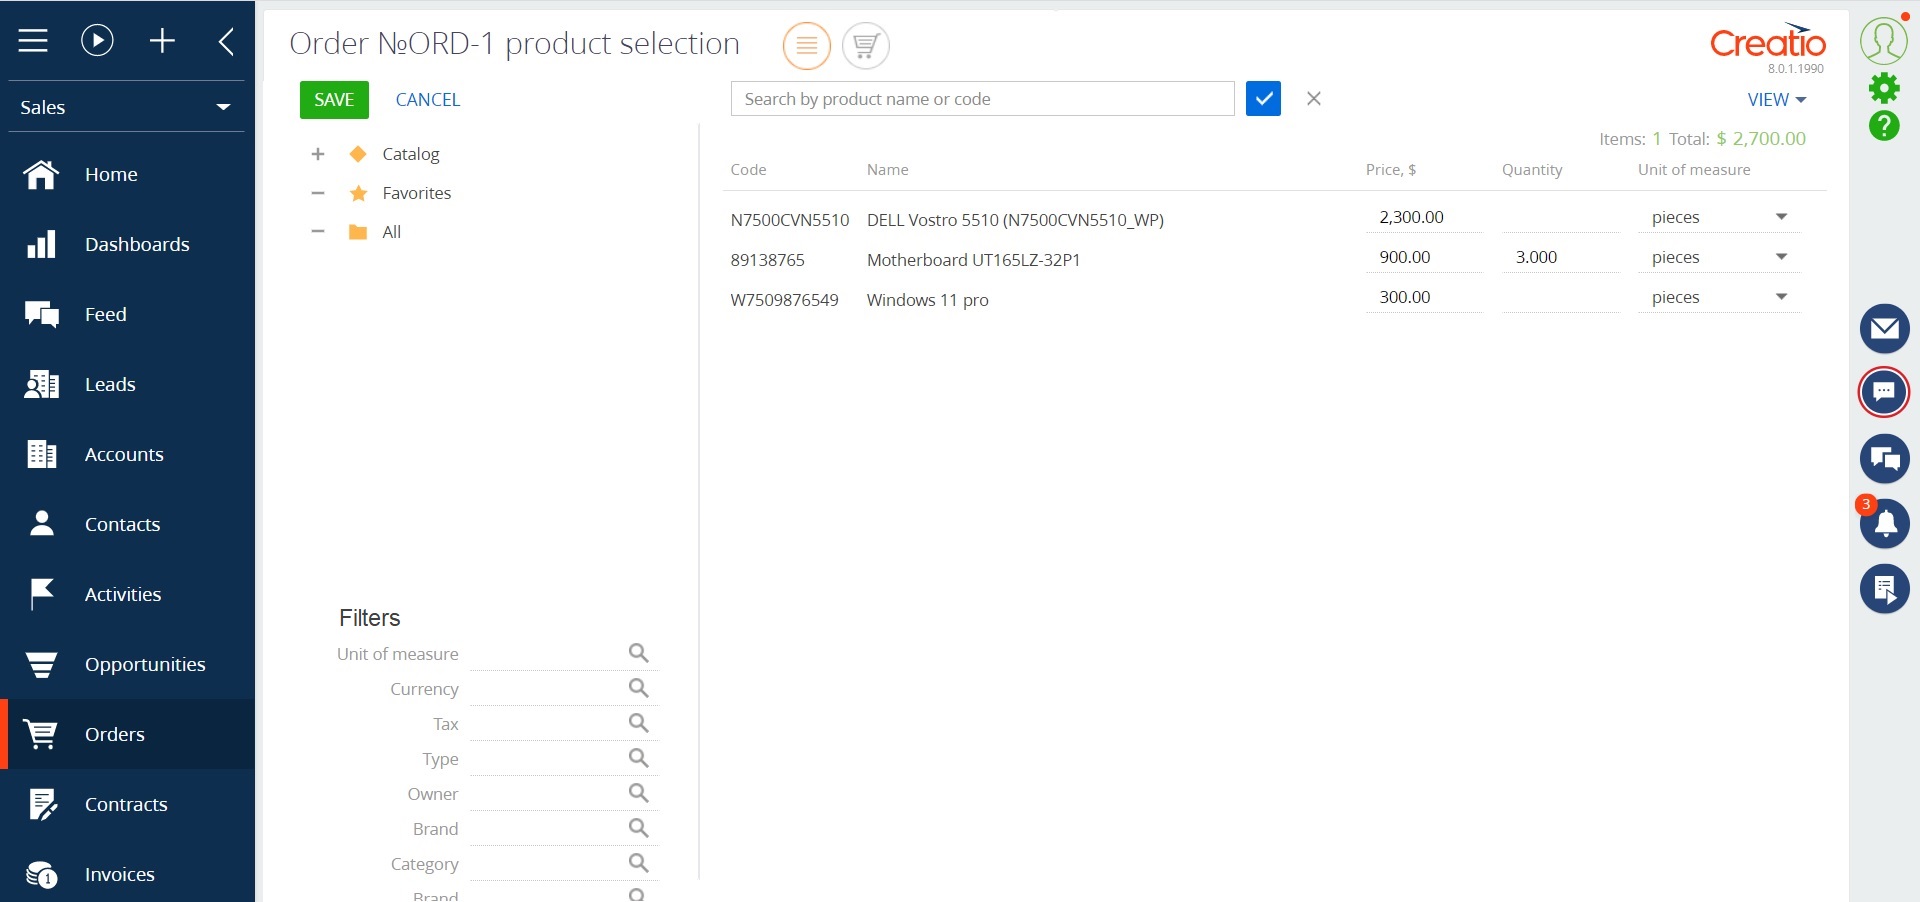The width and height of the screenshot is (1920, 902).
Task: Click the shopping cart icon near the order title
Action: pos(864,46)
